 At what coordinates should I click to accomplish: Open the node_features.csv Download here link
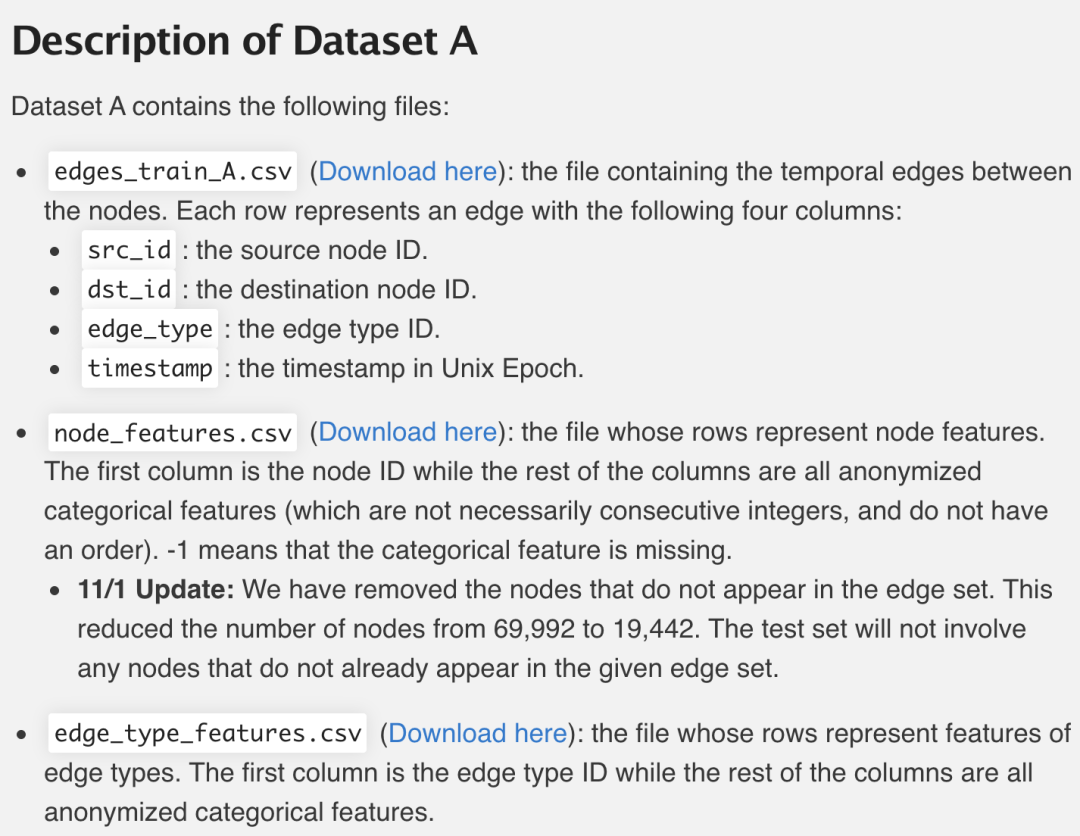coord(407,432)
